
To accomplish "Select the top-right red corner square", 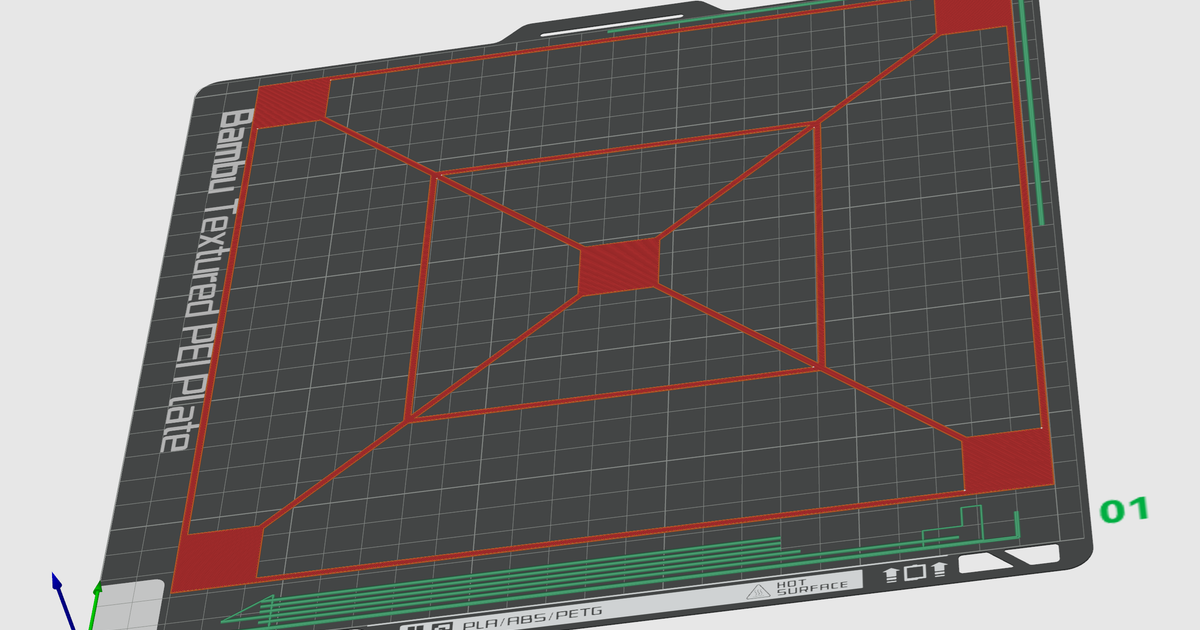I will [969, 15].
